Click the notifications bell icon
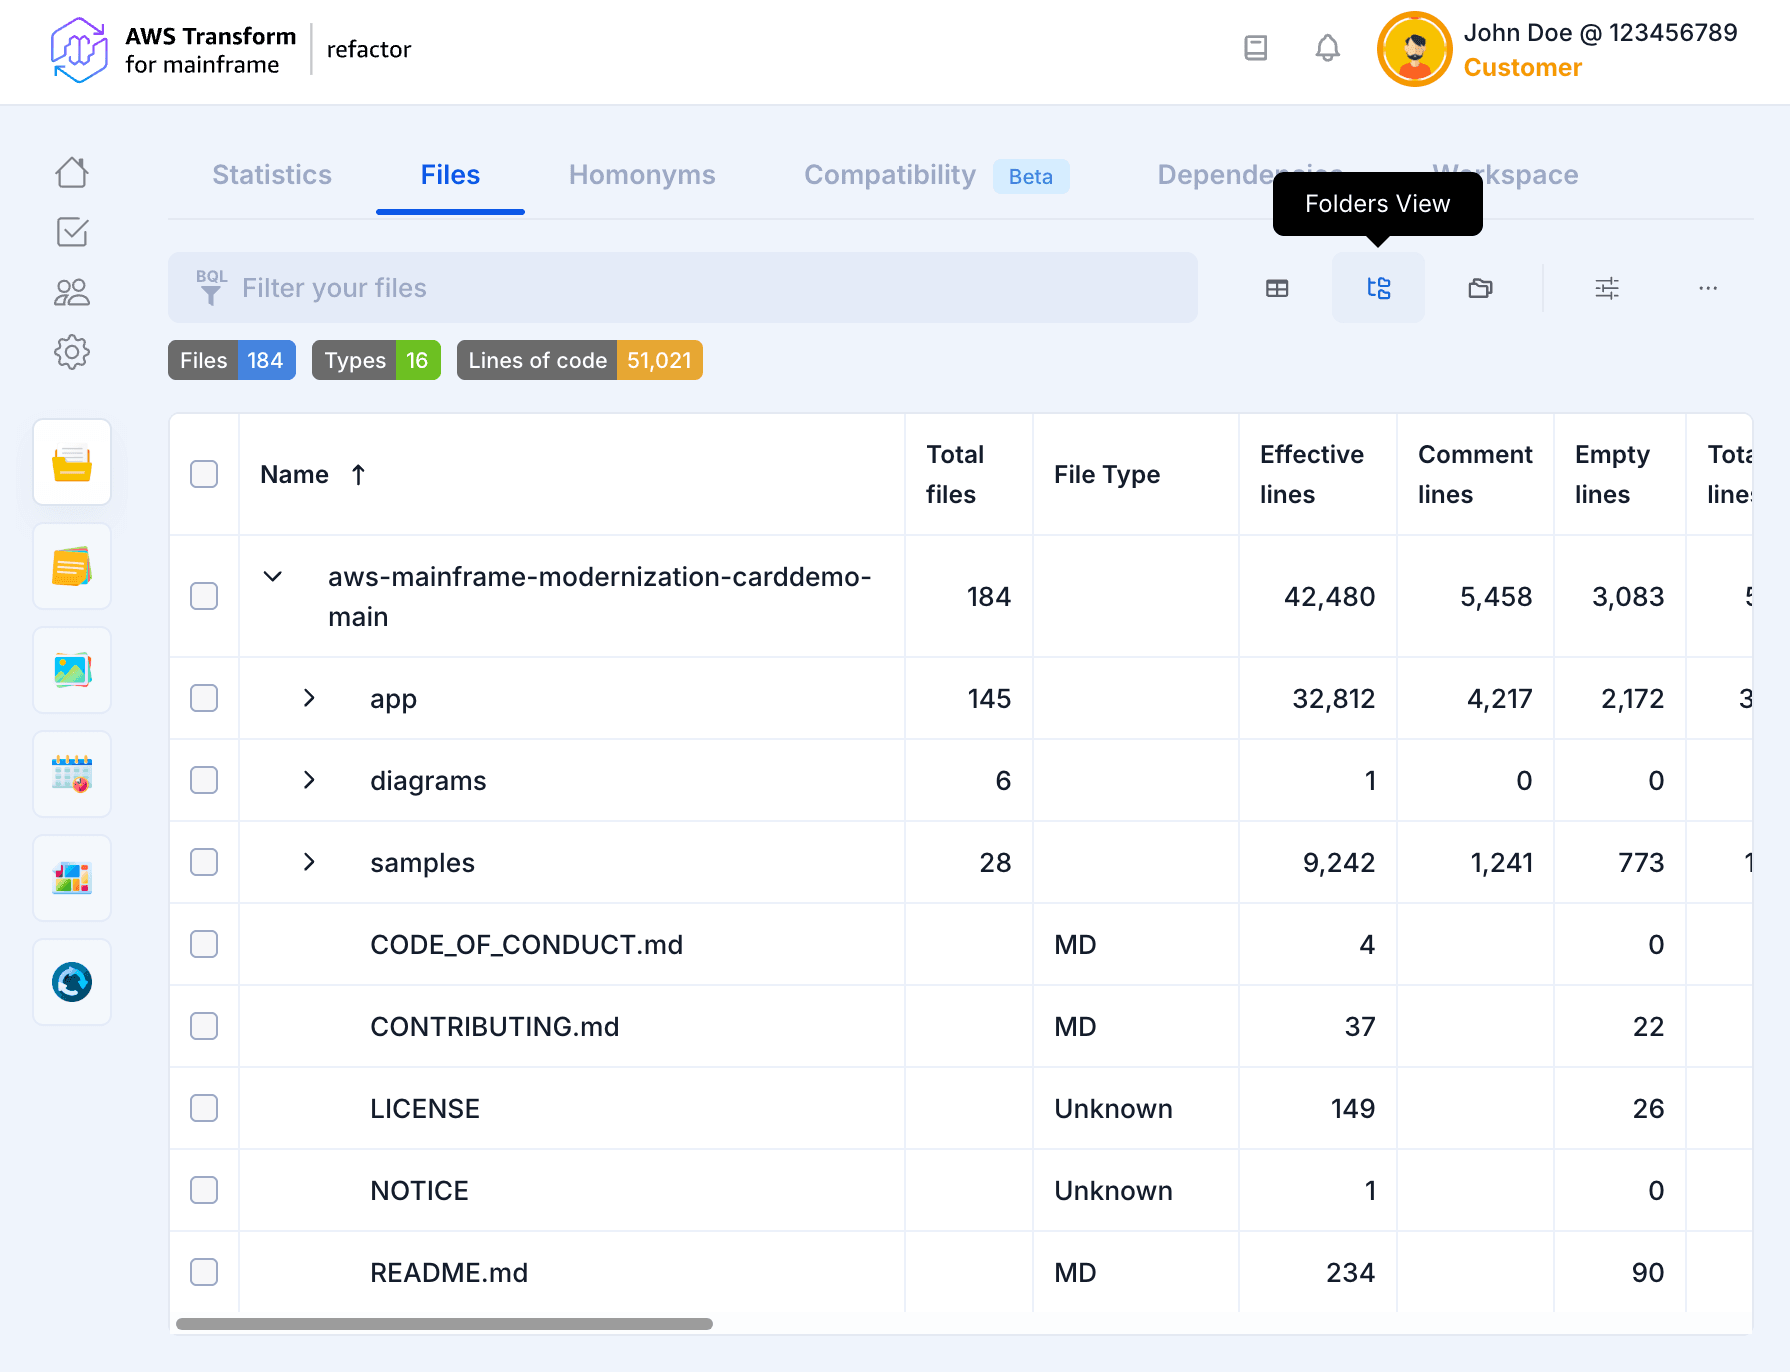The height and width of the screenshot is (1372, 1790). point(1327,48)
